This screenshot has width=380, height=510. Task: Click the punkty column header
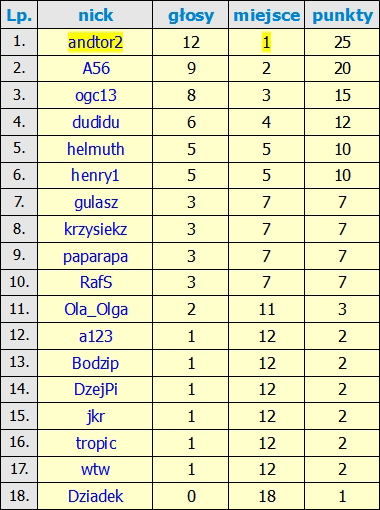(x=343, y=16)
